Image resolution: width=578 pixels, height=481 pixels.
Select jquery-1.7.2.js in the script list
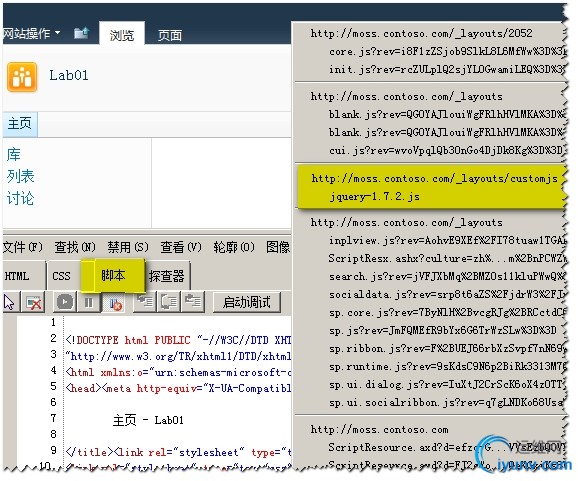[x=375, y=196]
